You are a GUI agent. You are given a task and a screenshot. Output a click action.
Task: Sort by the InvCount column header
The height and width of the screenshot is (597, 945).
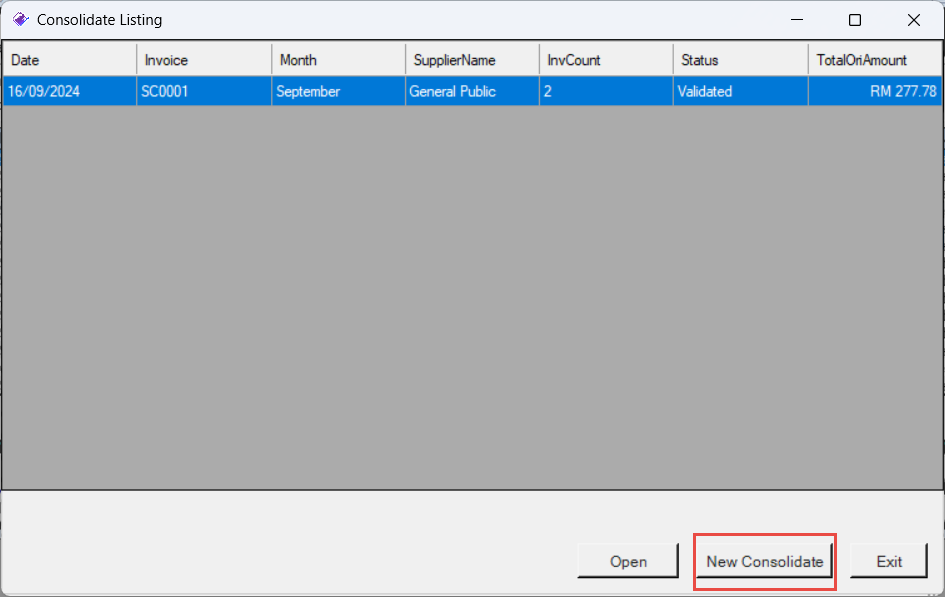coord(606,60)
